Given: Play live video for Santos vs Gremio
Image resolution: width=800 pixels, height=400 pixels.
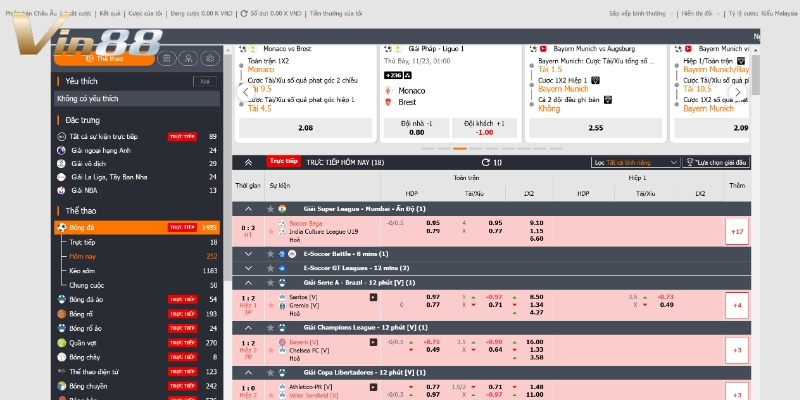Looking at the screenshot, I should 373,297.
